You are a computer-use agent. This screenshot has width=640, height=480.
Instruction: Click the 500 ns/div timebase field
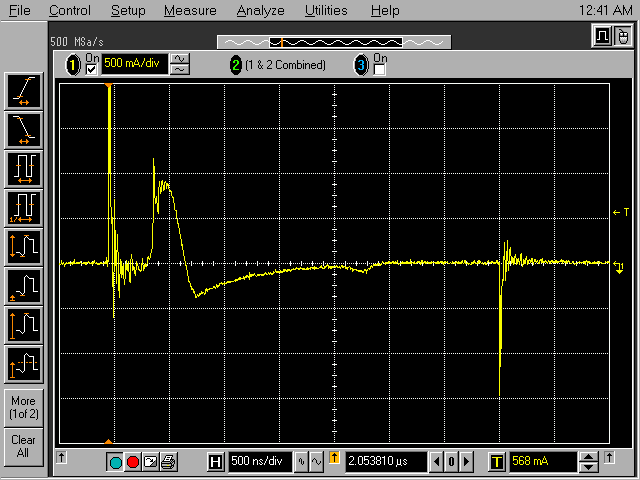260,462
